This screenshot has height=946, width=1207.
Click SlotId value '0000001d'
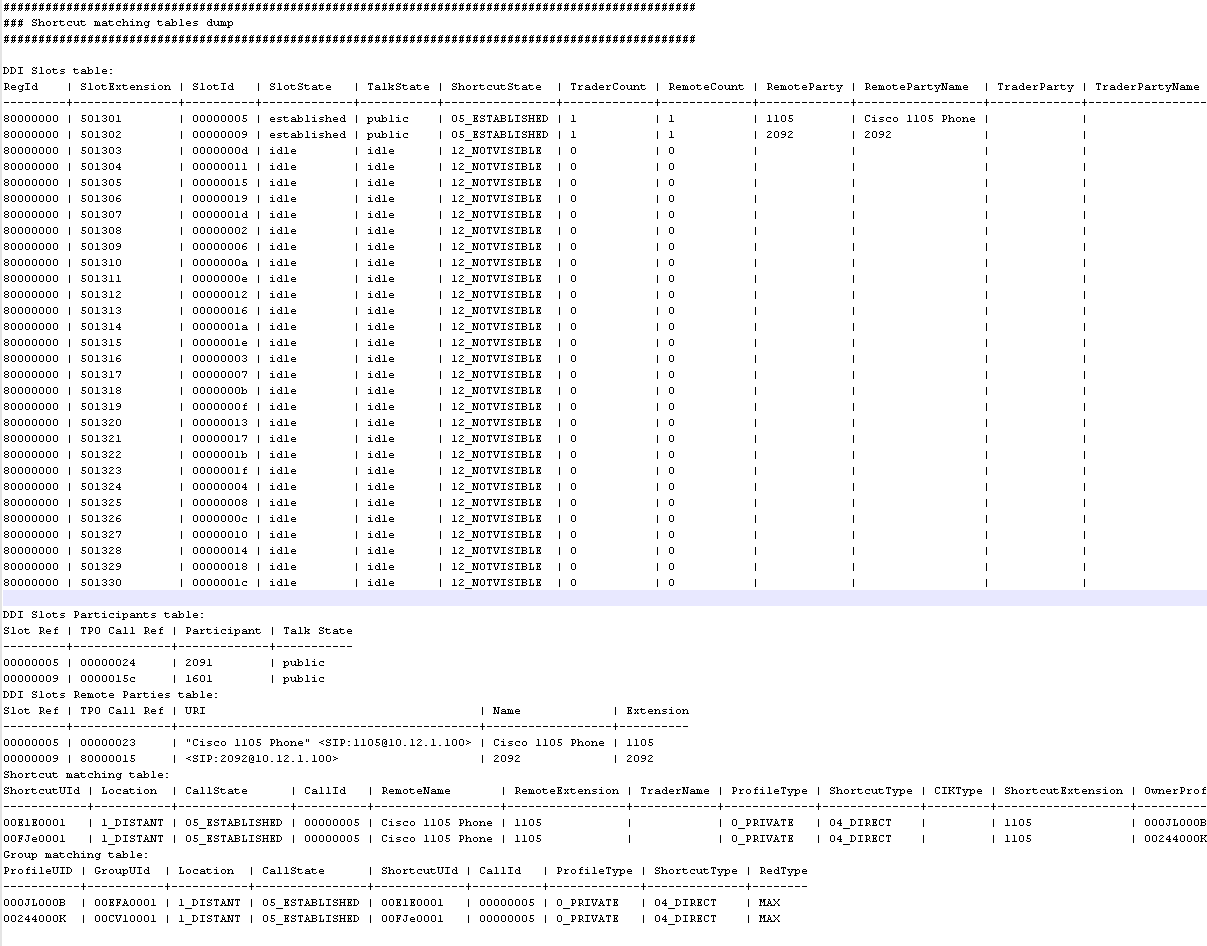coord(220,215)
